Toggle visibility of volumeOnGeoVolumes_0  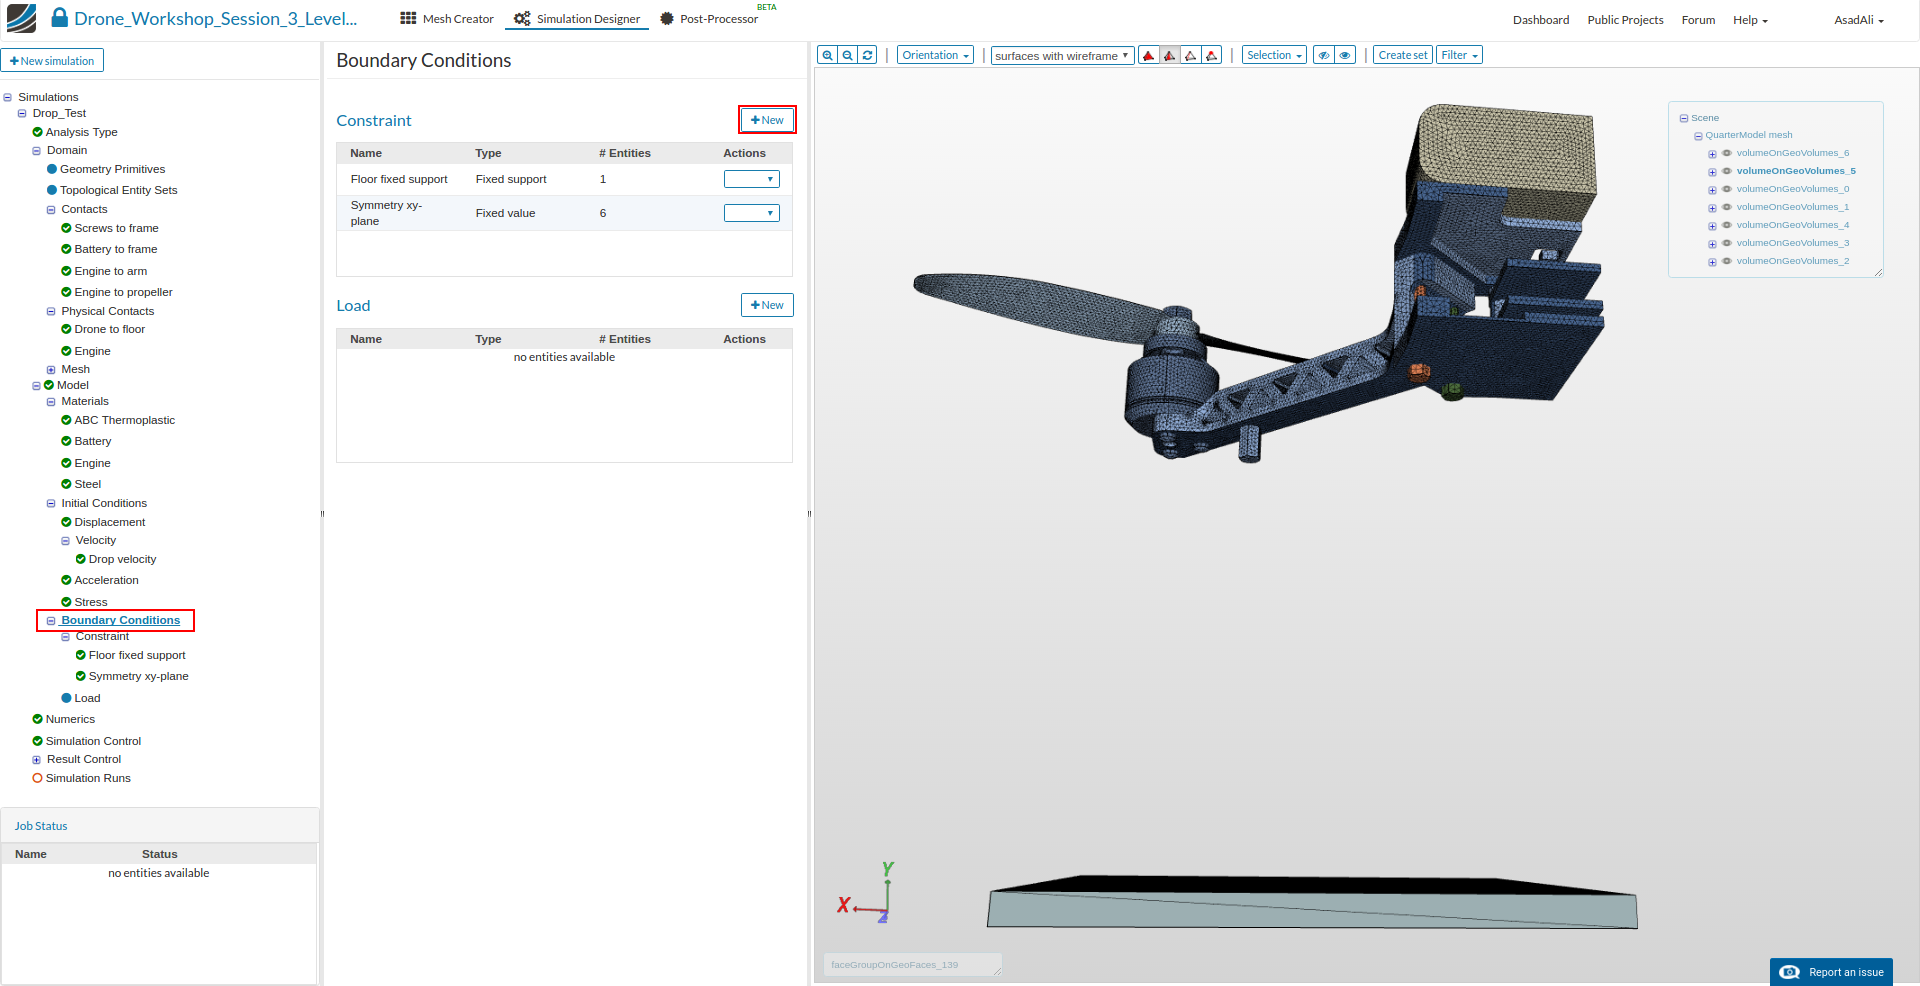pyautogui.click(x=1726, y=189)
